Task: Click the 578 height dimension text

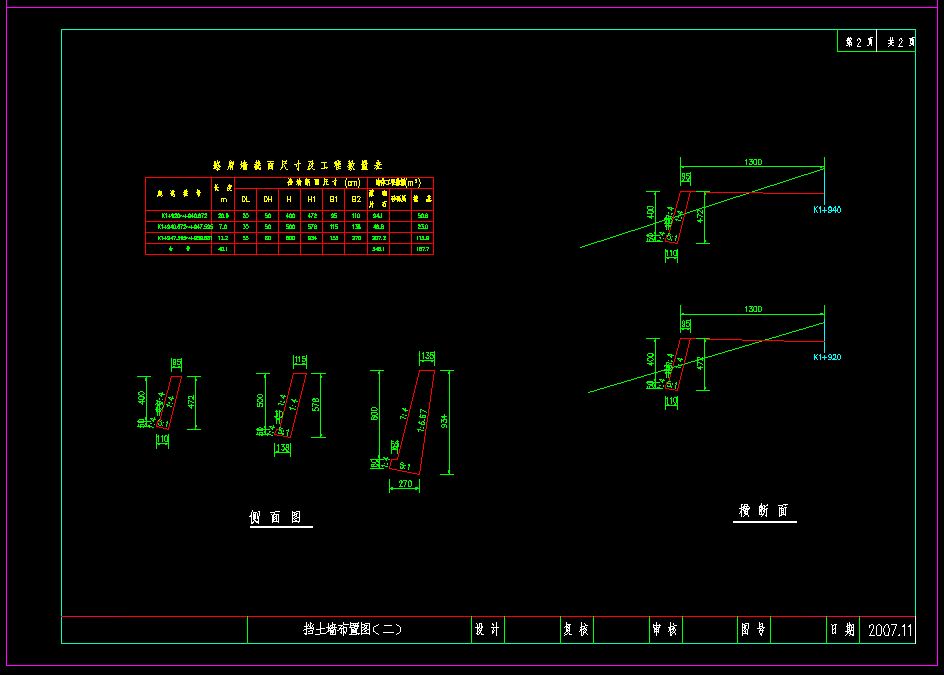Action: tap(316, 405)
